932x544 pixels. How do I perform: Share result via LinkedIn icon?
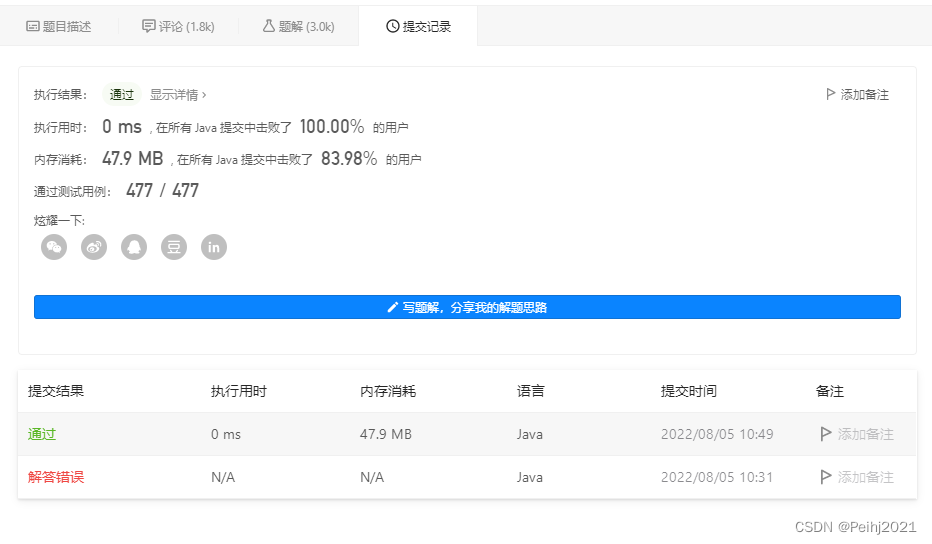214,247
